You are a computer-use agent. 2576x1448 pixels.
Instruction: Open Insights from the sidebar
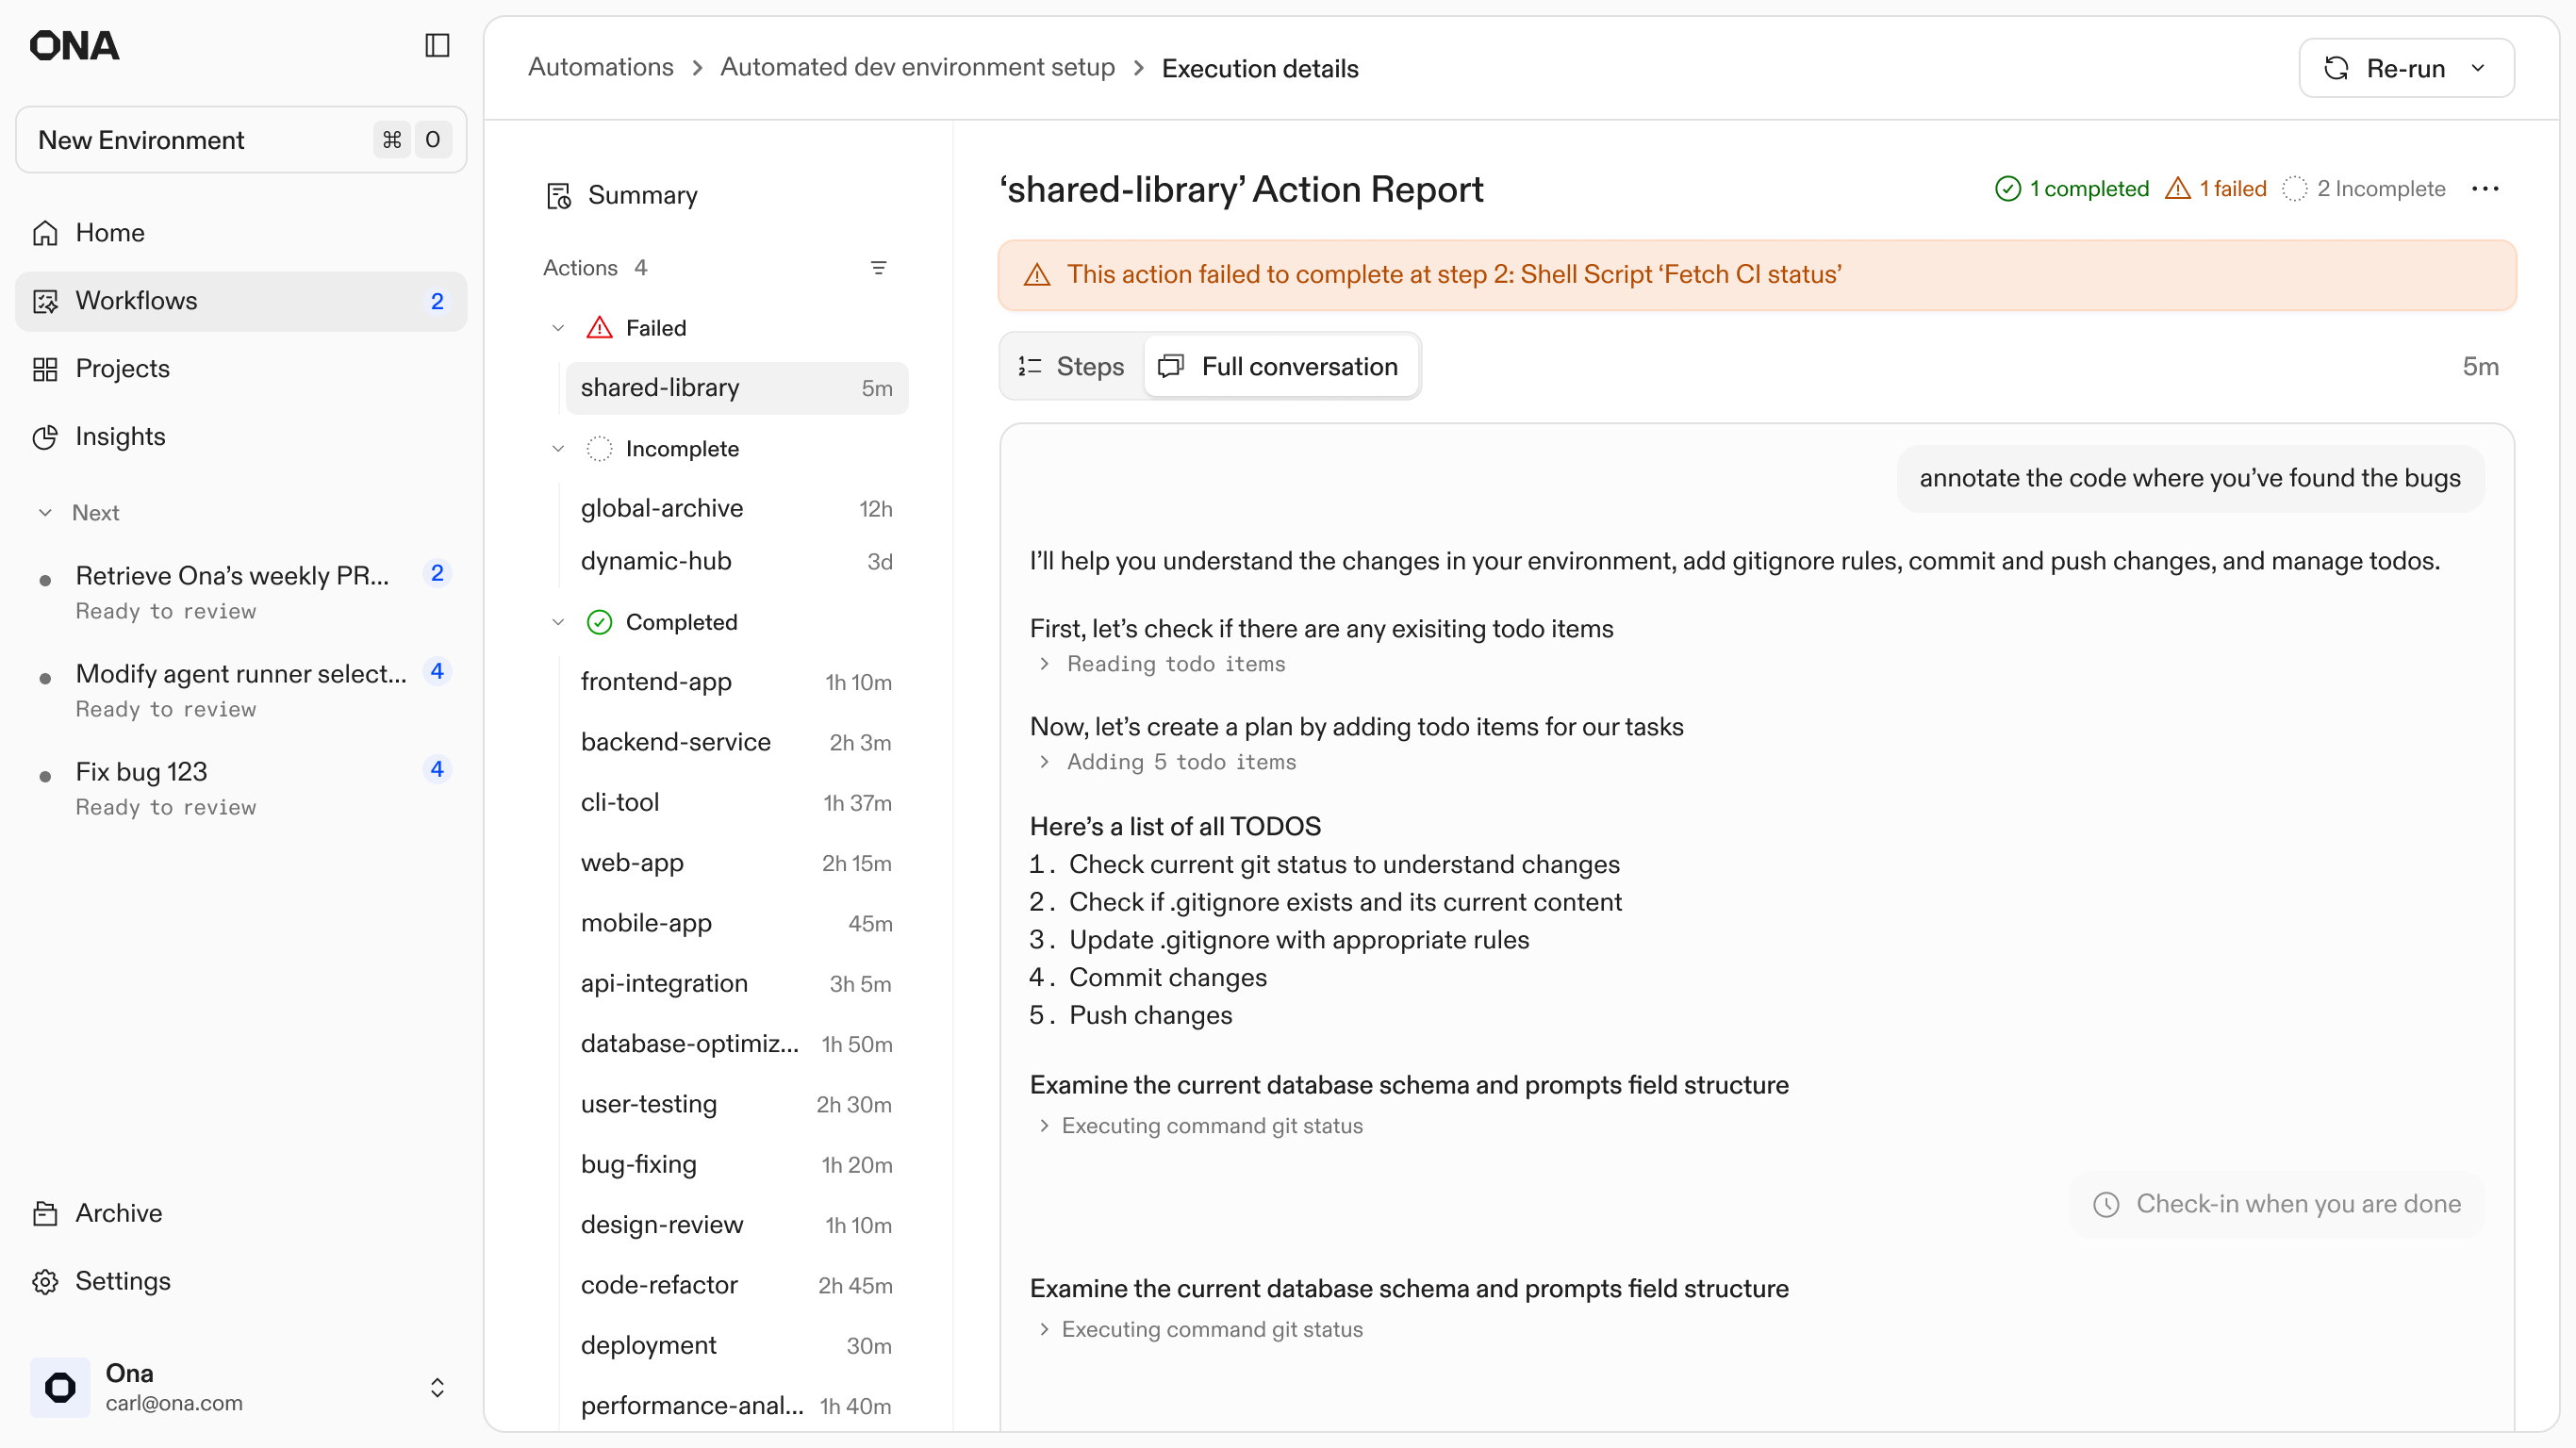point(120,437)
